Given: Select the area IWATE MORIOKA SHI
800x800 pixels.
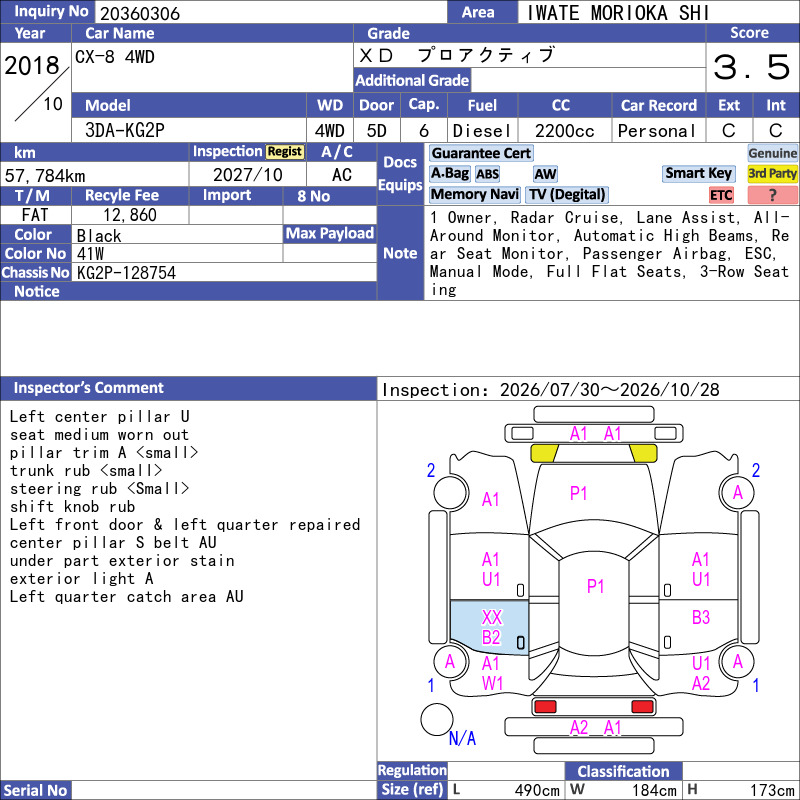Looking at the screenshot, I should [x=618, y=13].
